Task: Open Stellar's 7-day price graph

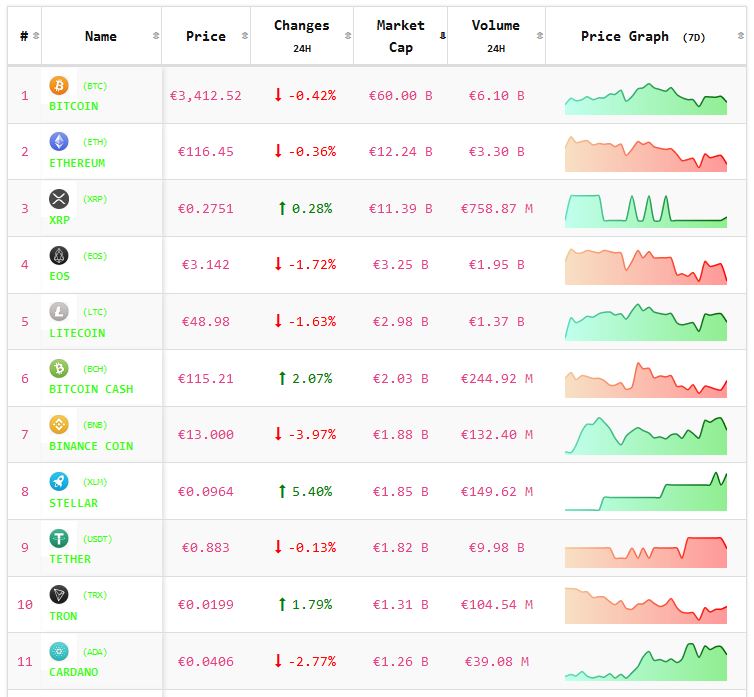Action: point(646,491)
